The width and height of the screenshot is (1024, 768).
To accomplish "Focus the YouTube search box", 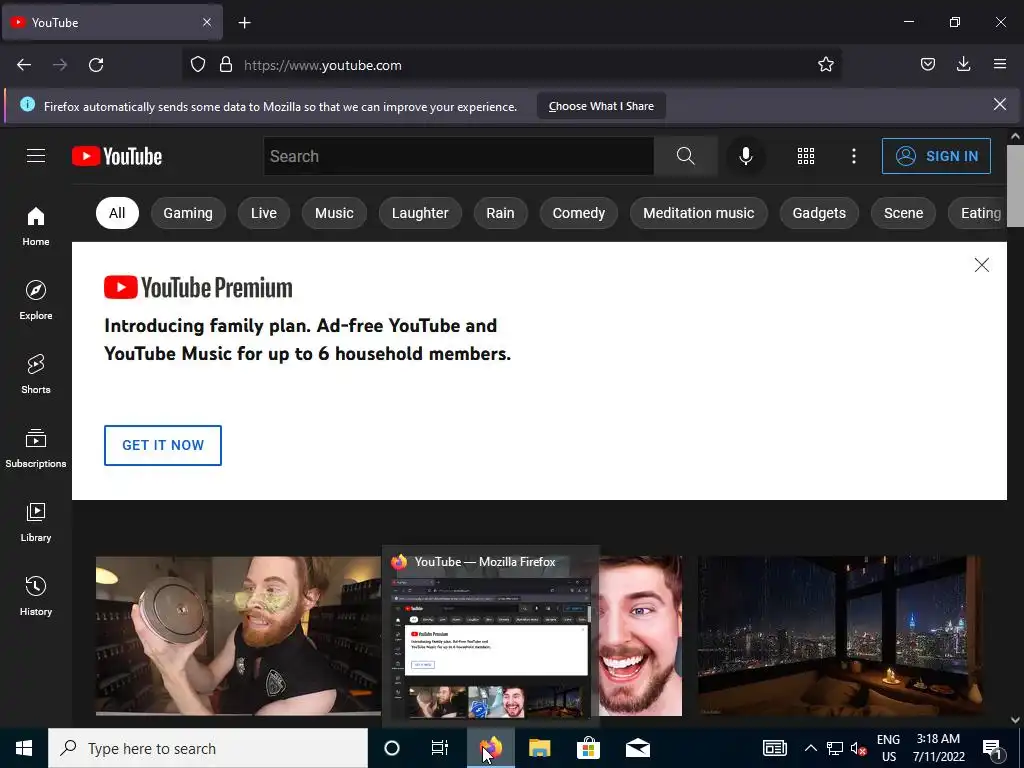I will [x=458, y=156].
